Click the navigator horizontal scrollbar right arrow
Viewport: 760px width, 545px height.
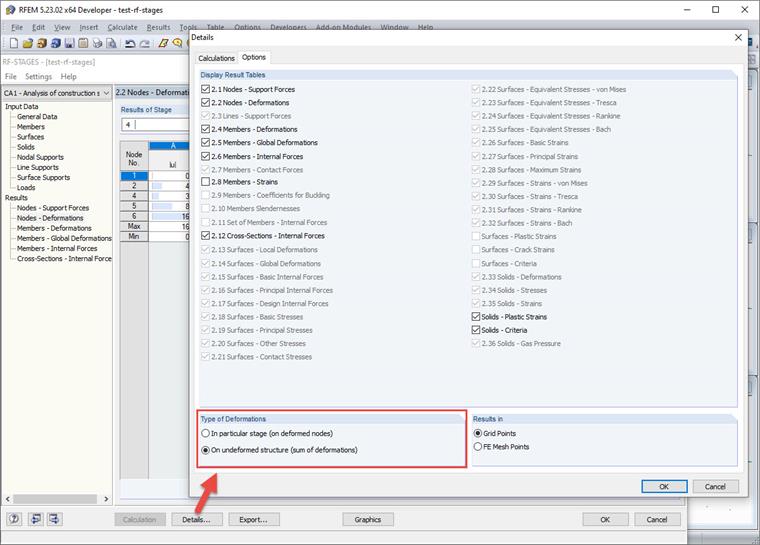[x=106, y=499]
